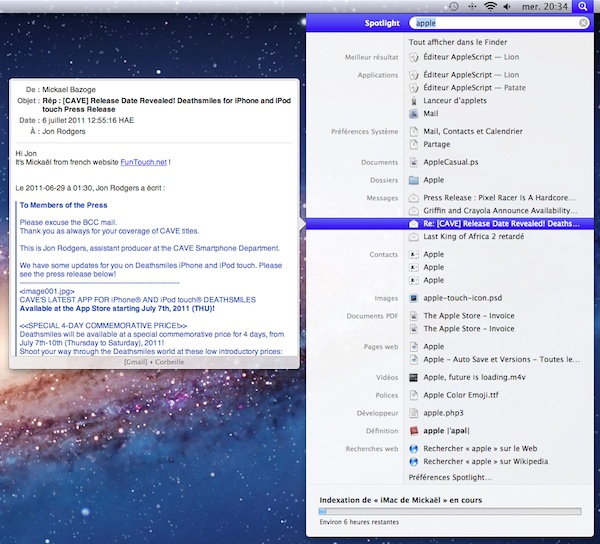Clear the Spotlight search field
This screenshot has width=600, height=544.
pyautogui.click(x=583, y=23)
